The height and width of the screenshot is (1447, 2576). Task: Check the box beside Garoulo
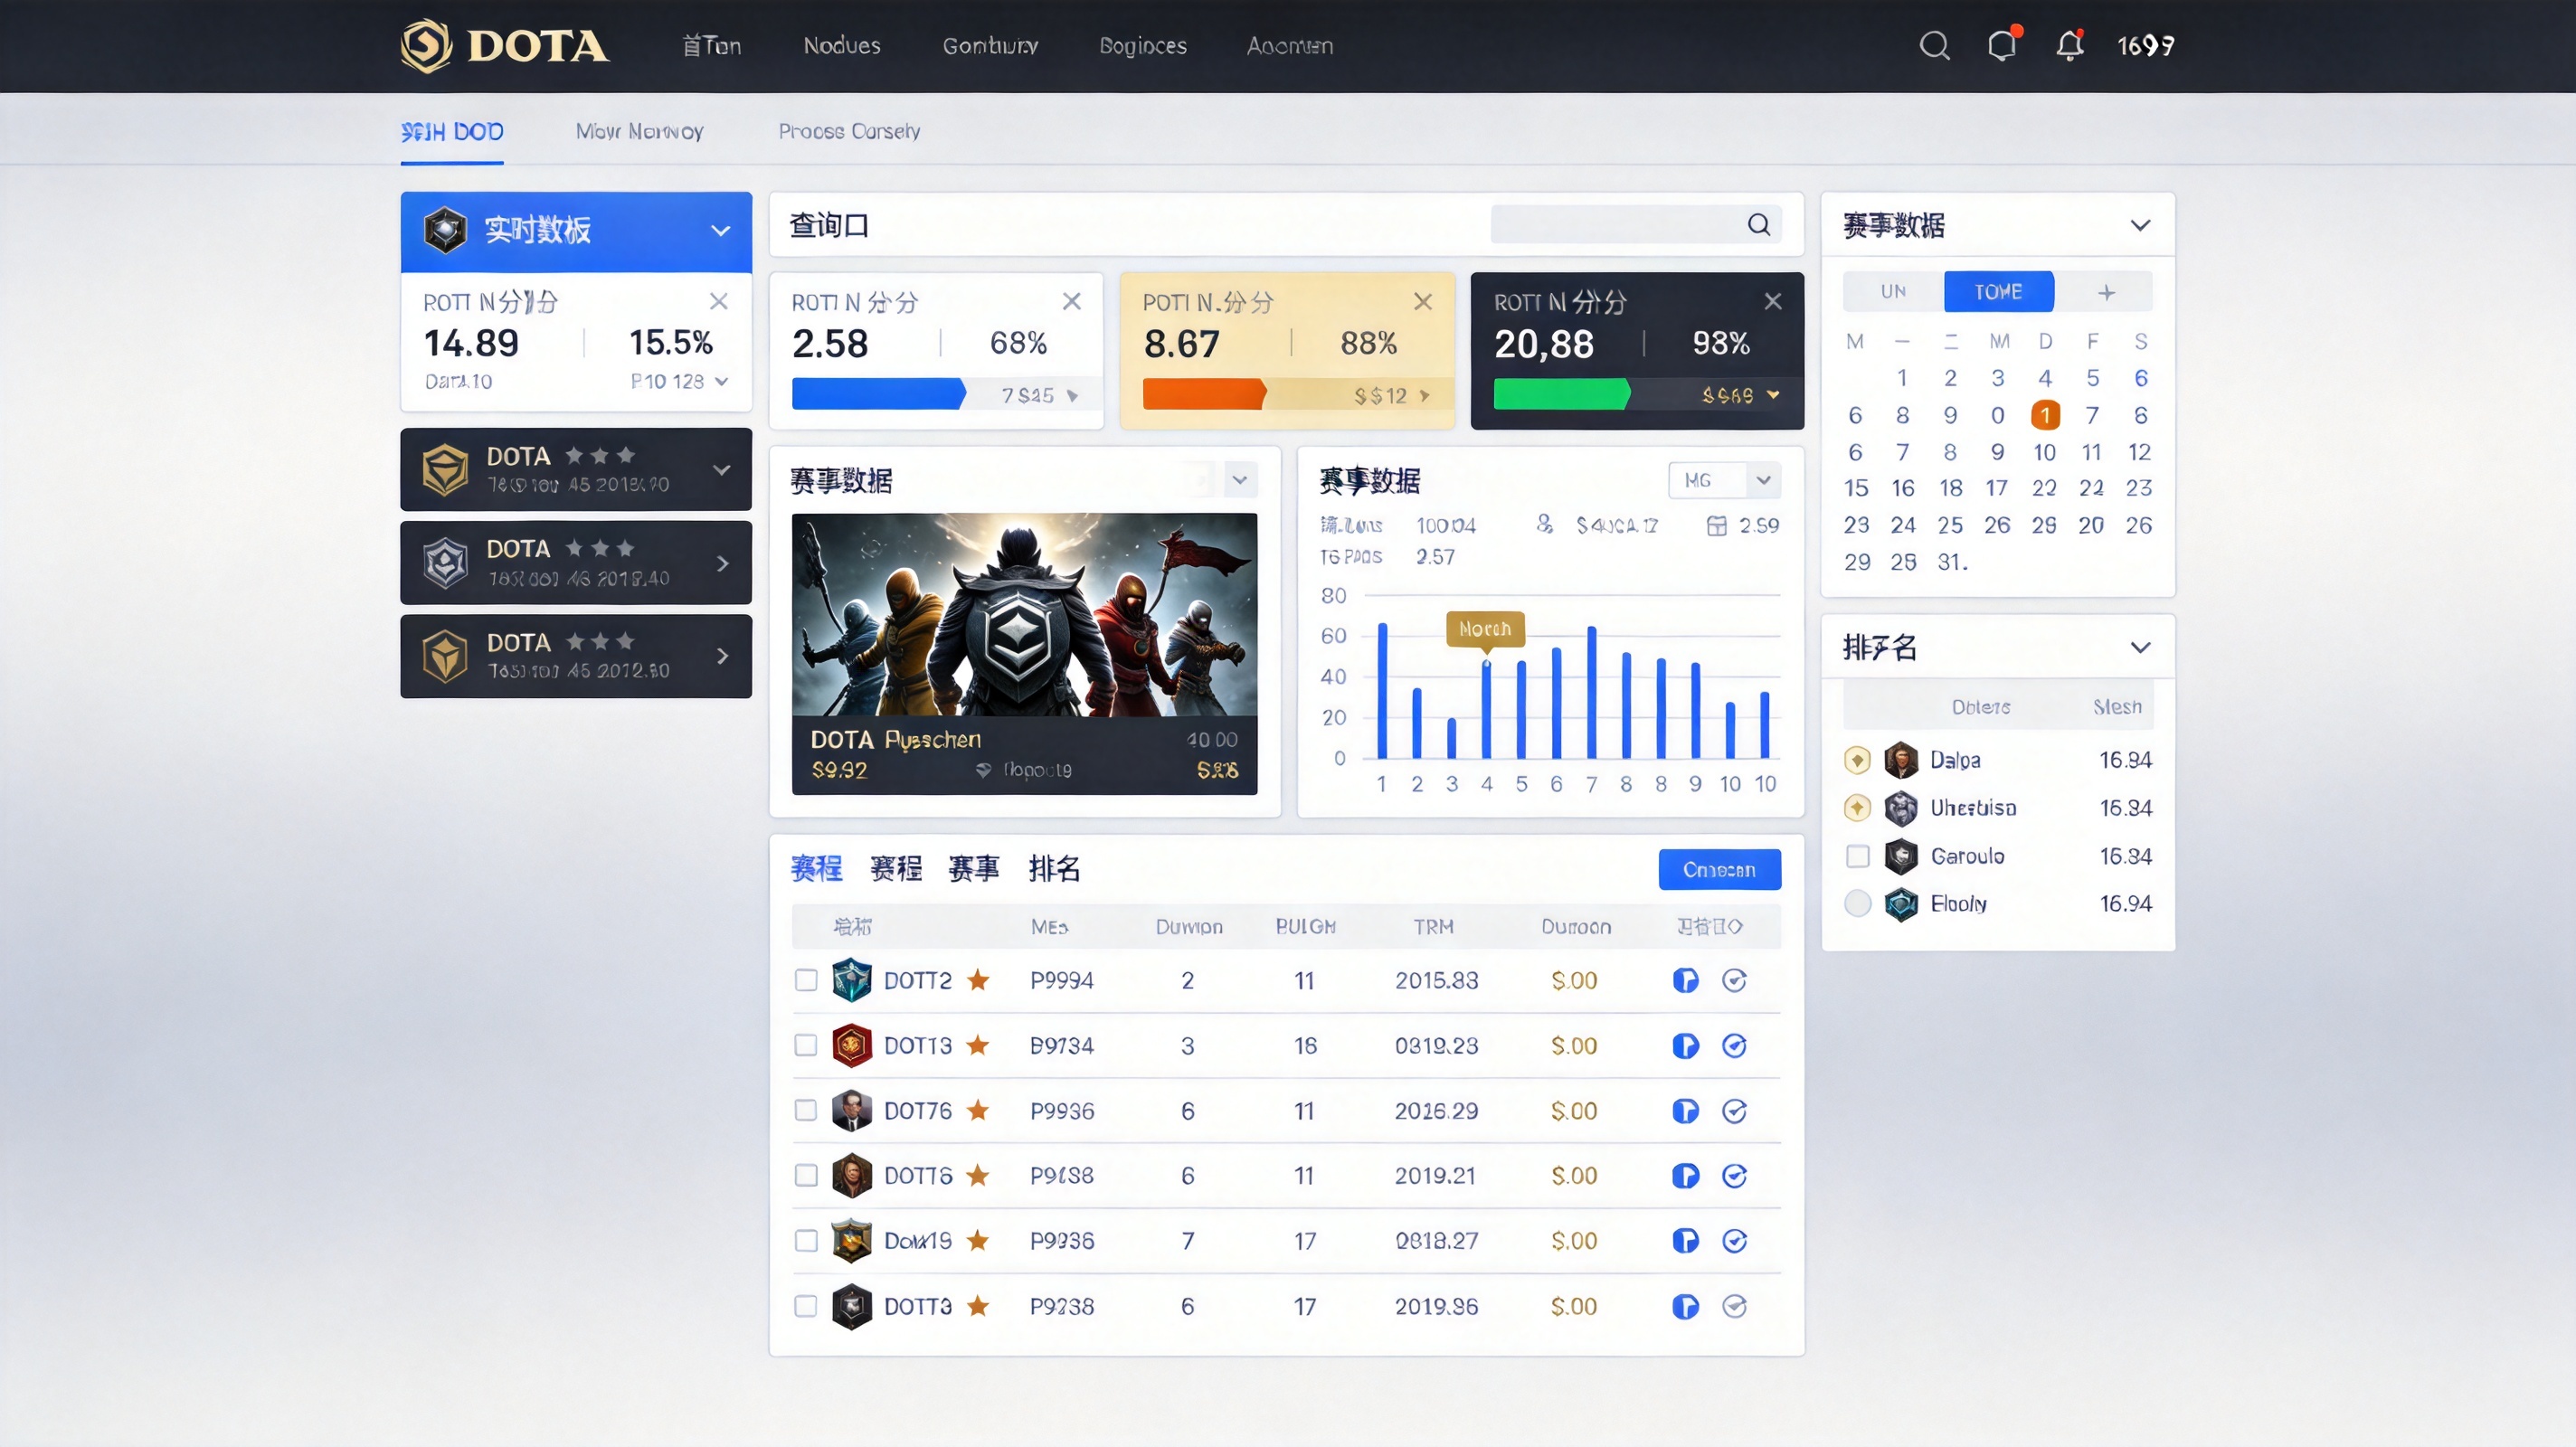coord(1857,856)
